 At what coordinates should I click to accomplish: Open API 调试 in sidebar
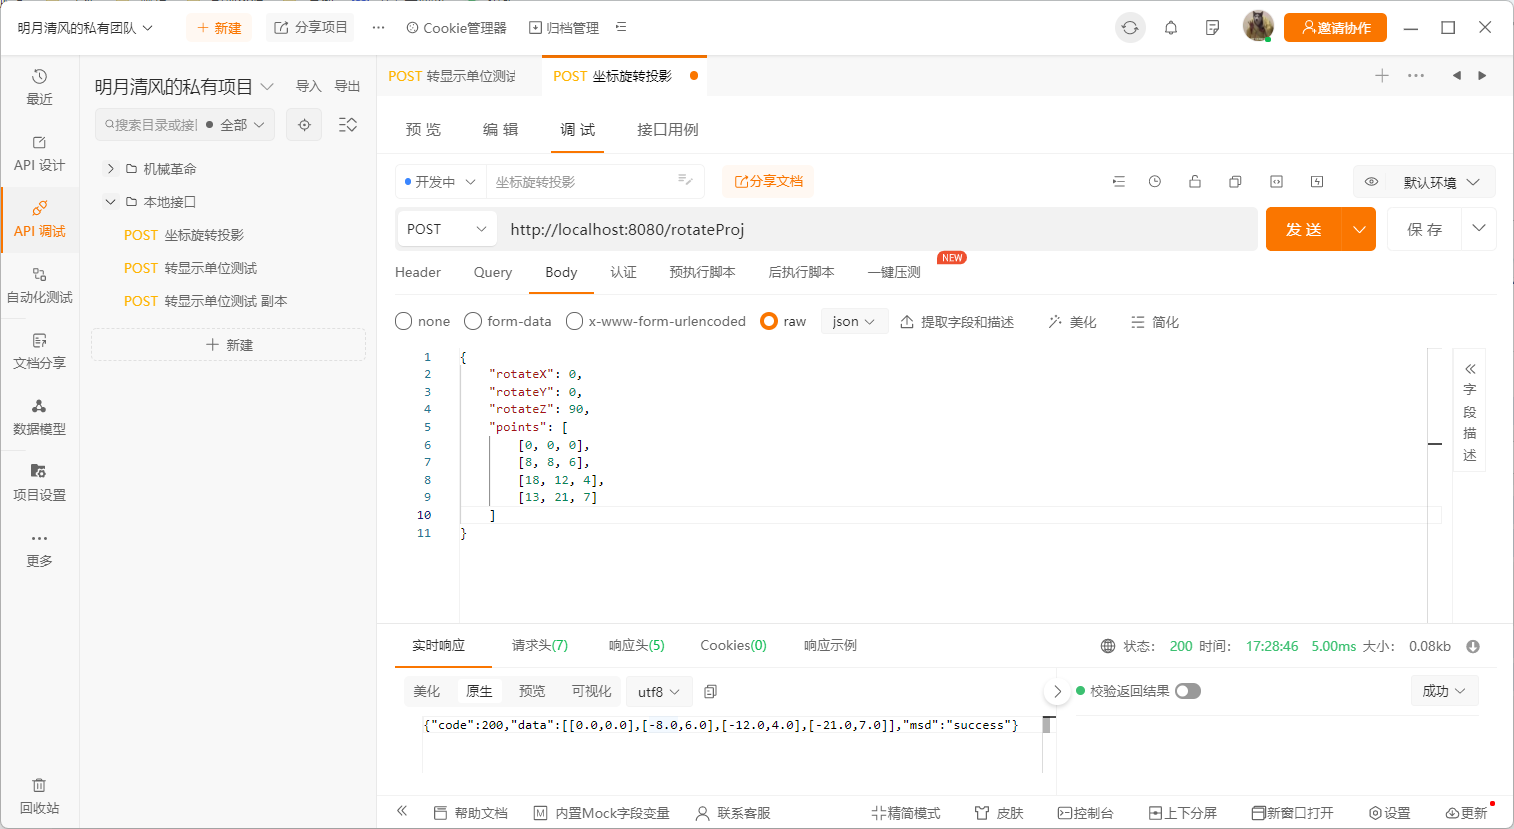pos(39,219)
